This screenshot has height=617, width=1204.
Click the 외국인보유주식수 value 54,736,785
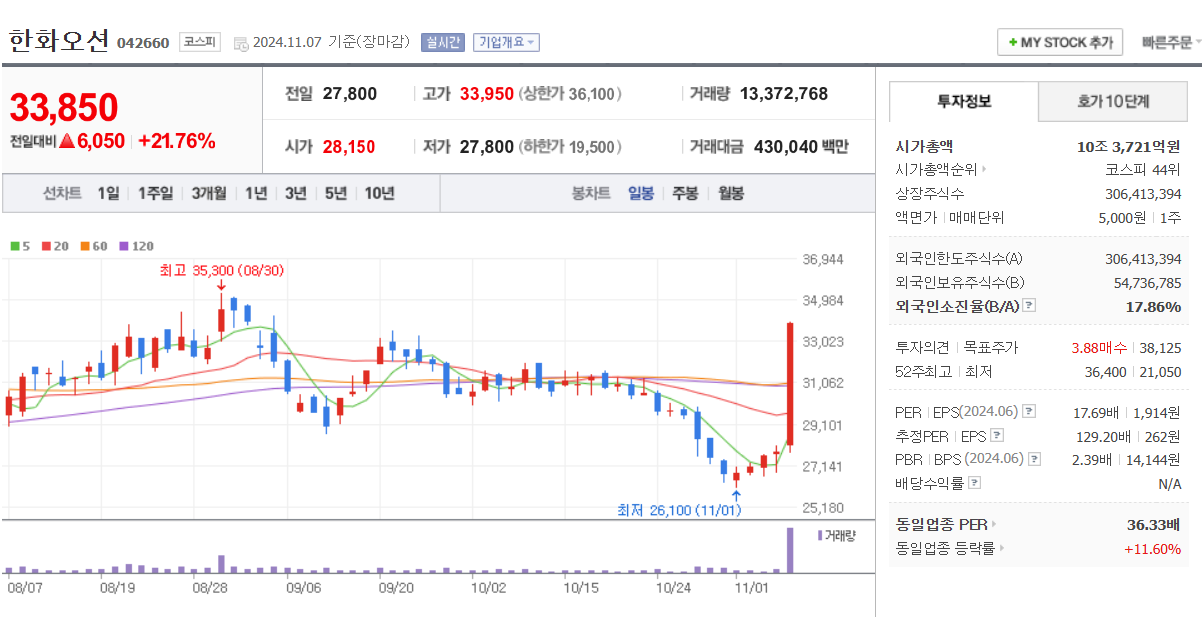1148,283
